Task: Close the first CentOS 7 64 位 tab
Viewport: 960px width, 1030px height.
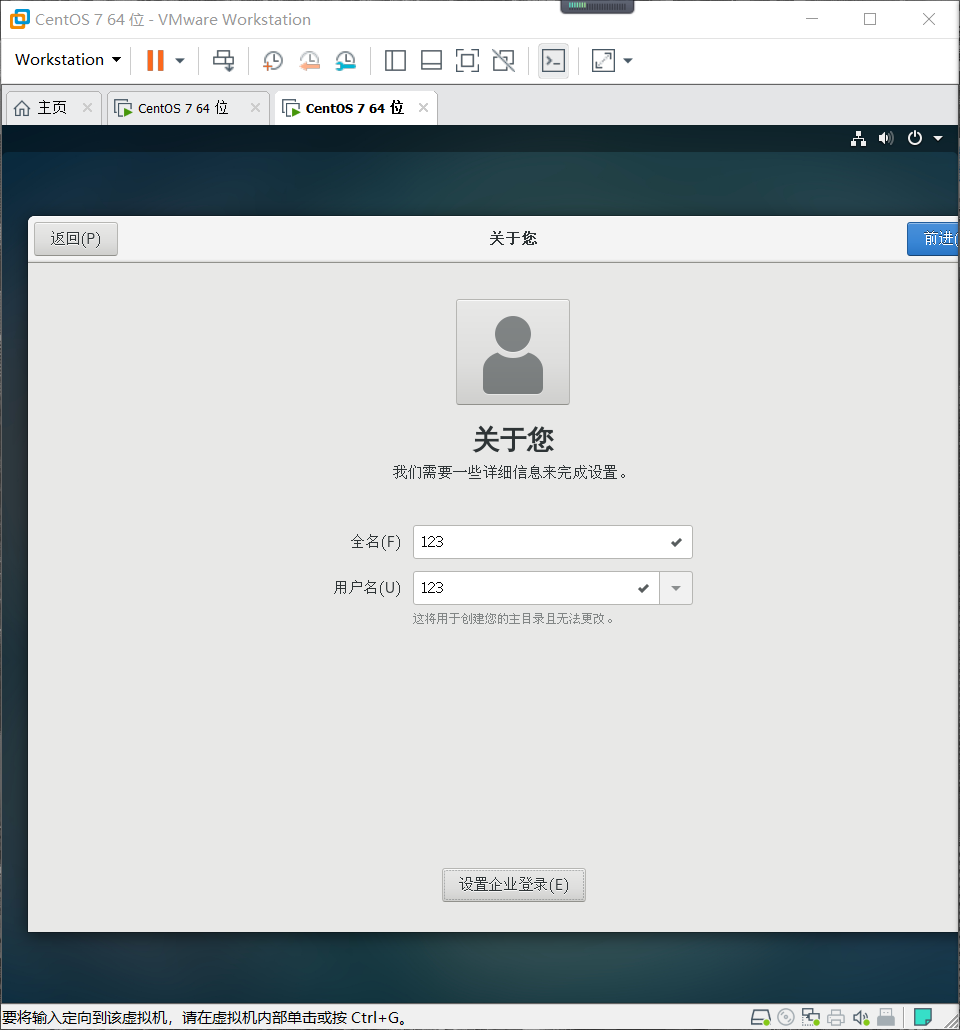Action: point(256,108)
